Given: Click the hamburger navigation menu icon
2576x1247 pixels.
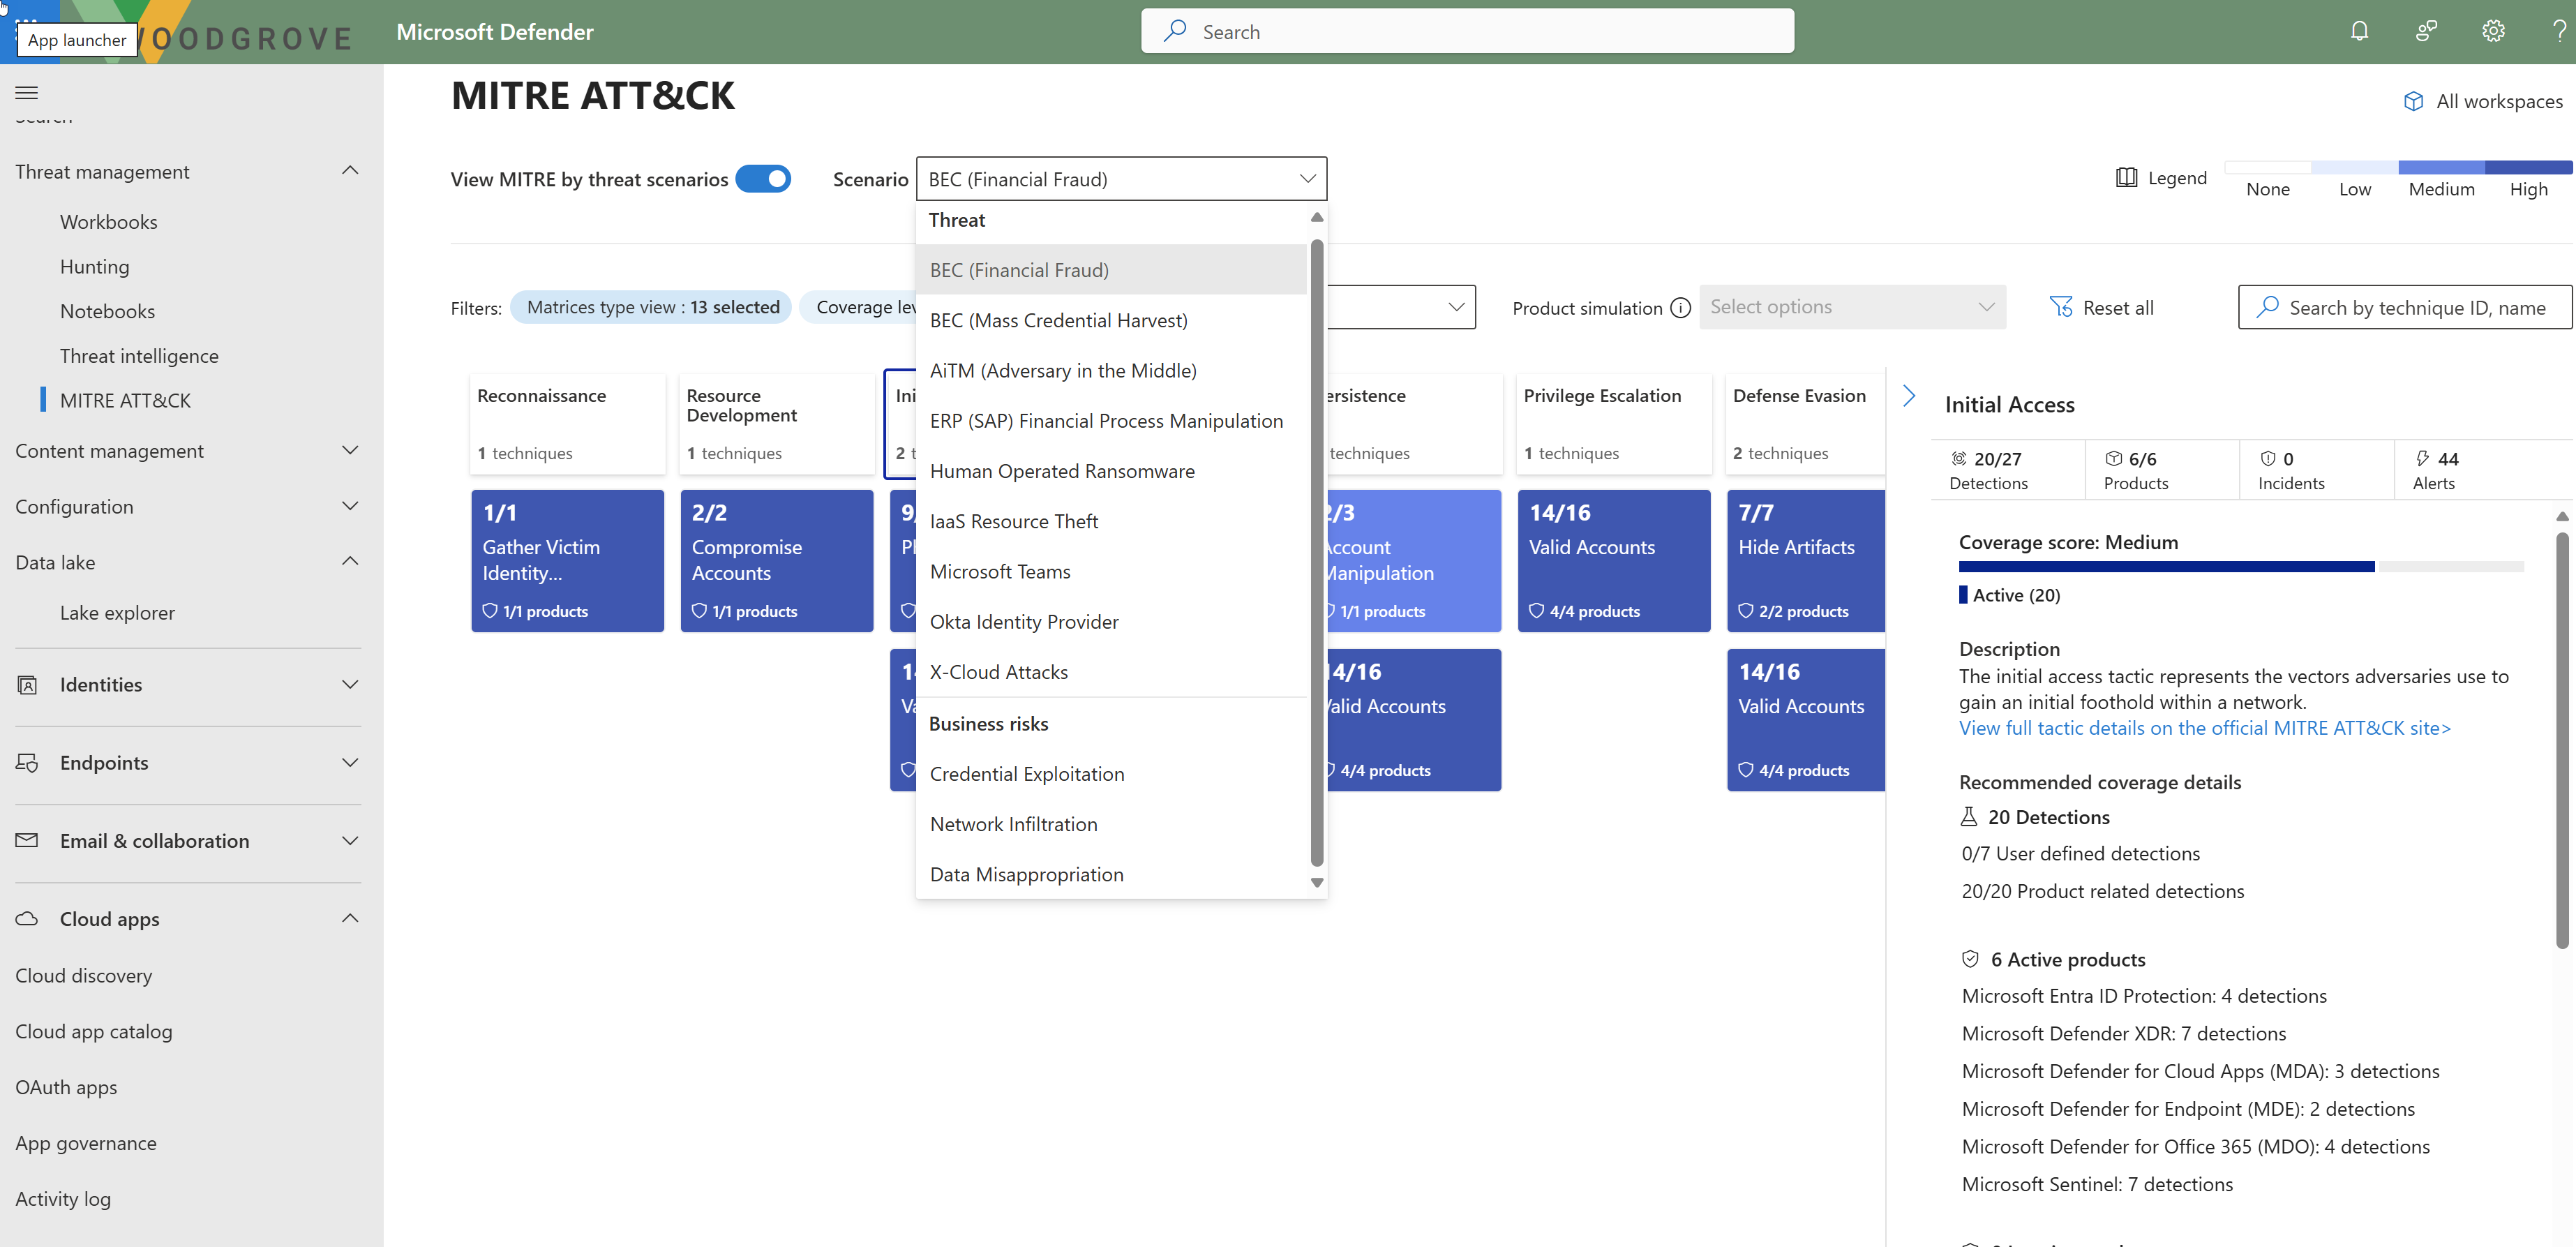Looking at the screenshot, I should 27,92.
